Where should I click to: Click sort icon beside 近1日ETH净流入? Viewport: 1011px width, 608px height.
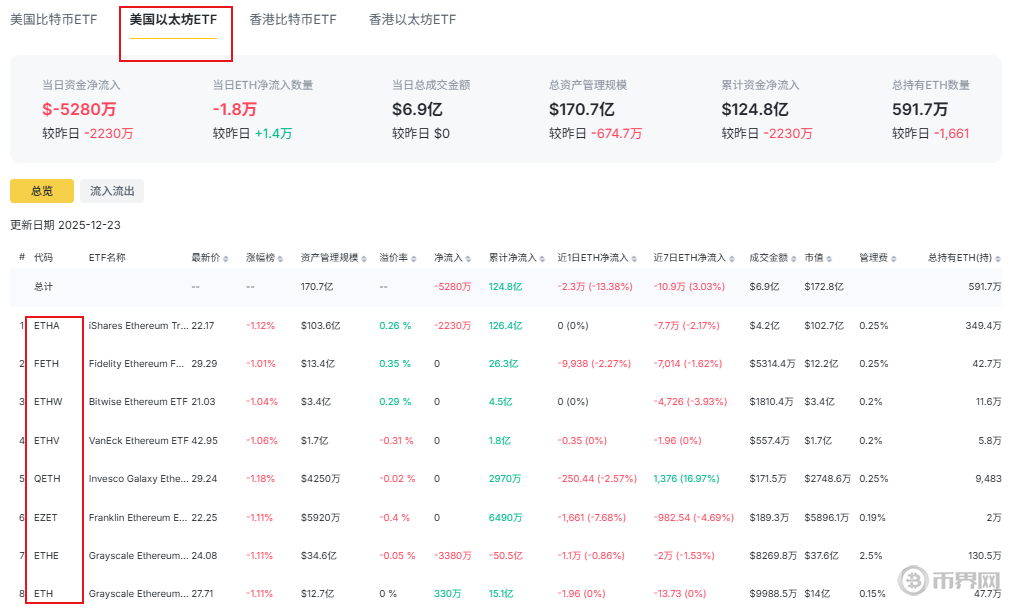point(635,258)
